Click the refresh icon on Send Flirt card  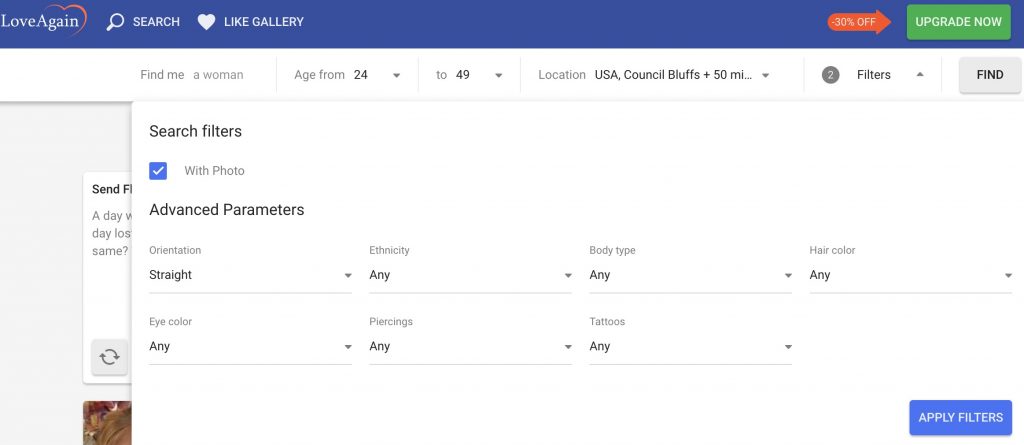pos(110,357)
